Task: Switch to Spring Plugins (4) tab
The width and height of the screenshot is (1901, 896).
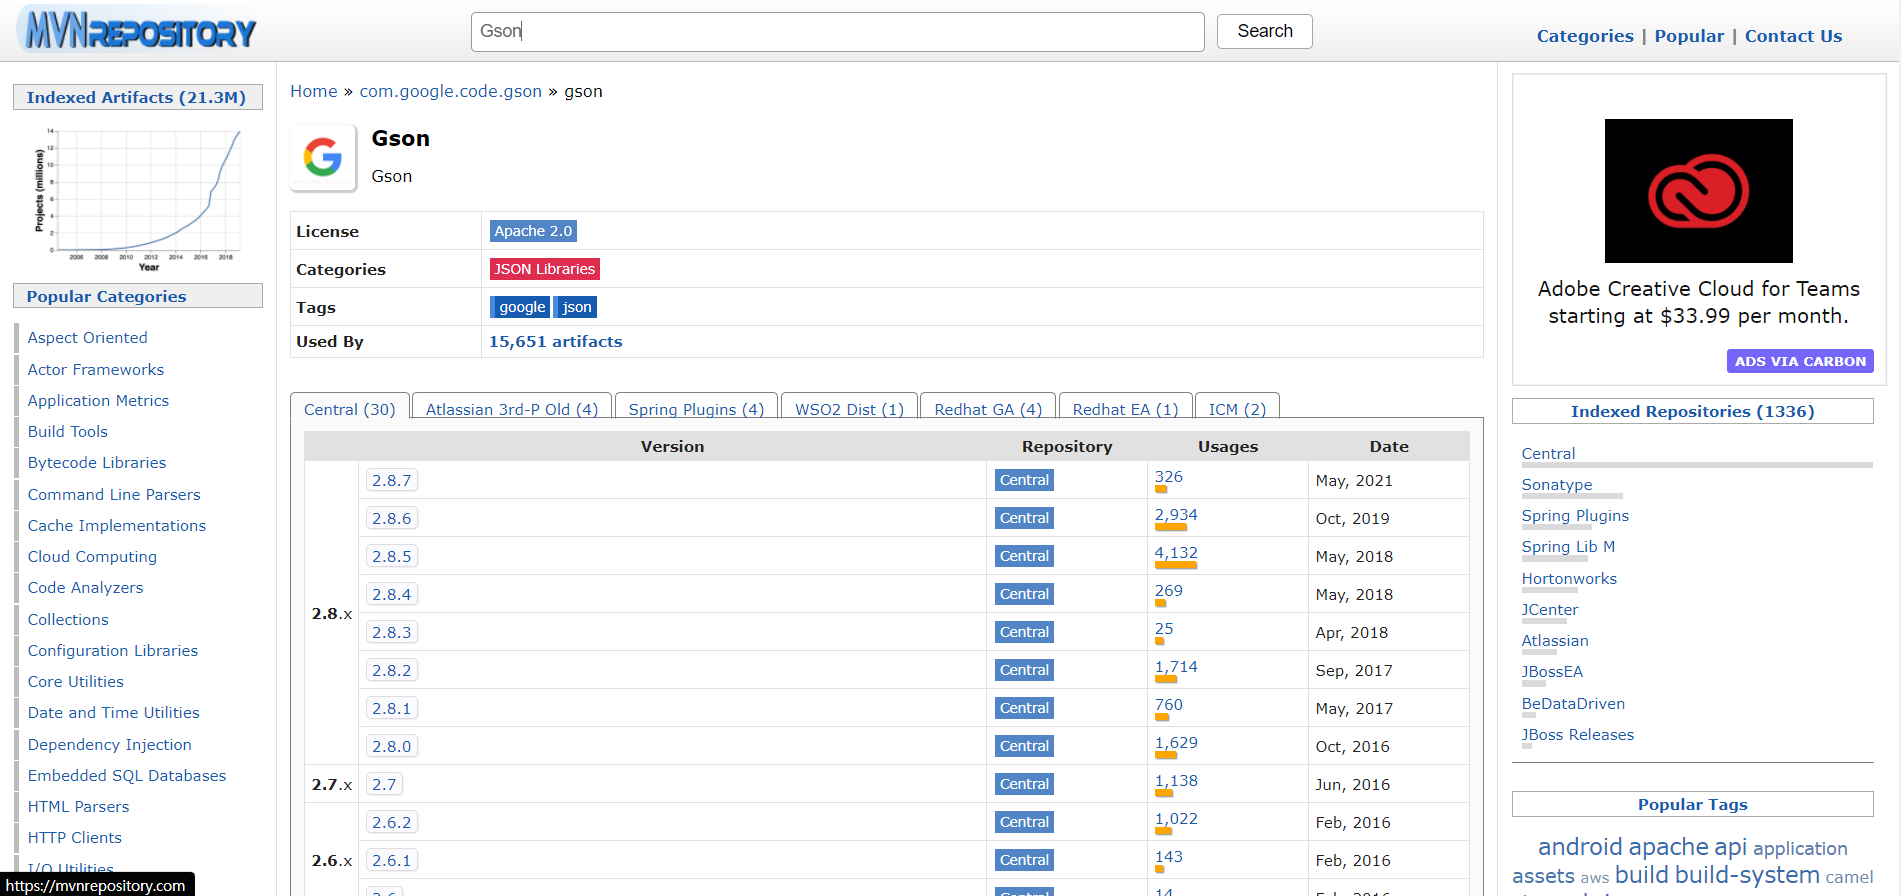Action: point(696,409)
